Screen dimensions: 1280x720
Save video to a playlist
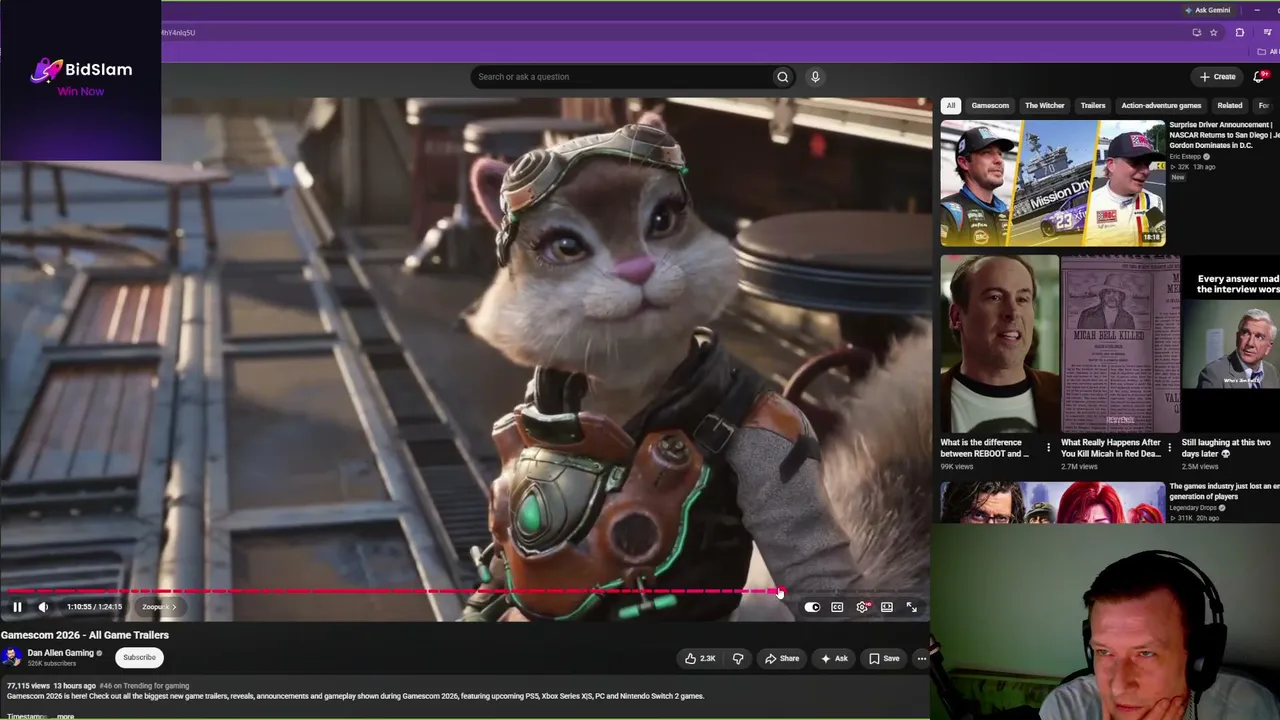point(884,658)
